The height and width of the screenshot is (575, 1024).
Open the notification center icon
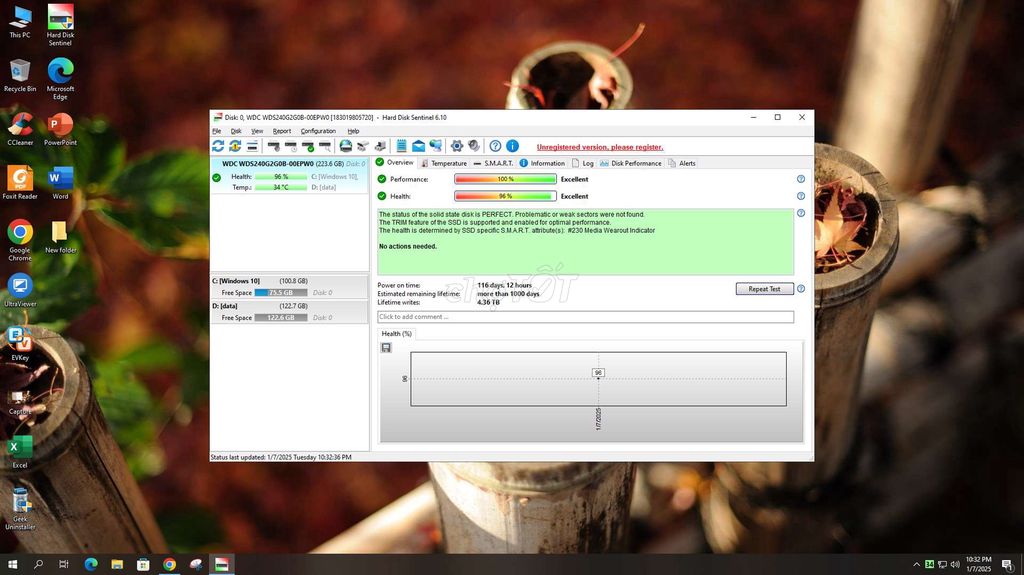coord(1007,565)
